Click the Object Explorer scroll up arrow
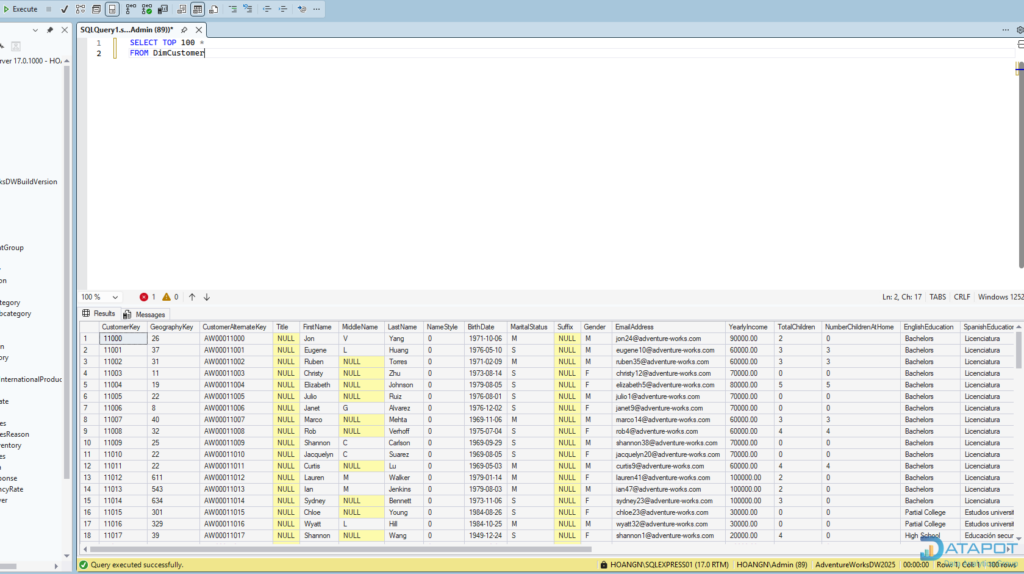This screenshot has width=1024, height=574. 66,61
